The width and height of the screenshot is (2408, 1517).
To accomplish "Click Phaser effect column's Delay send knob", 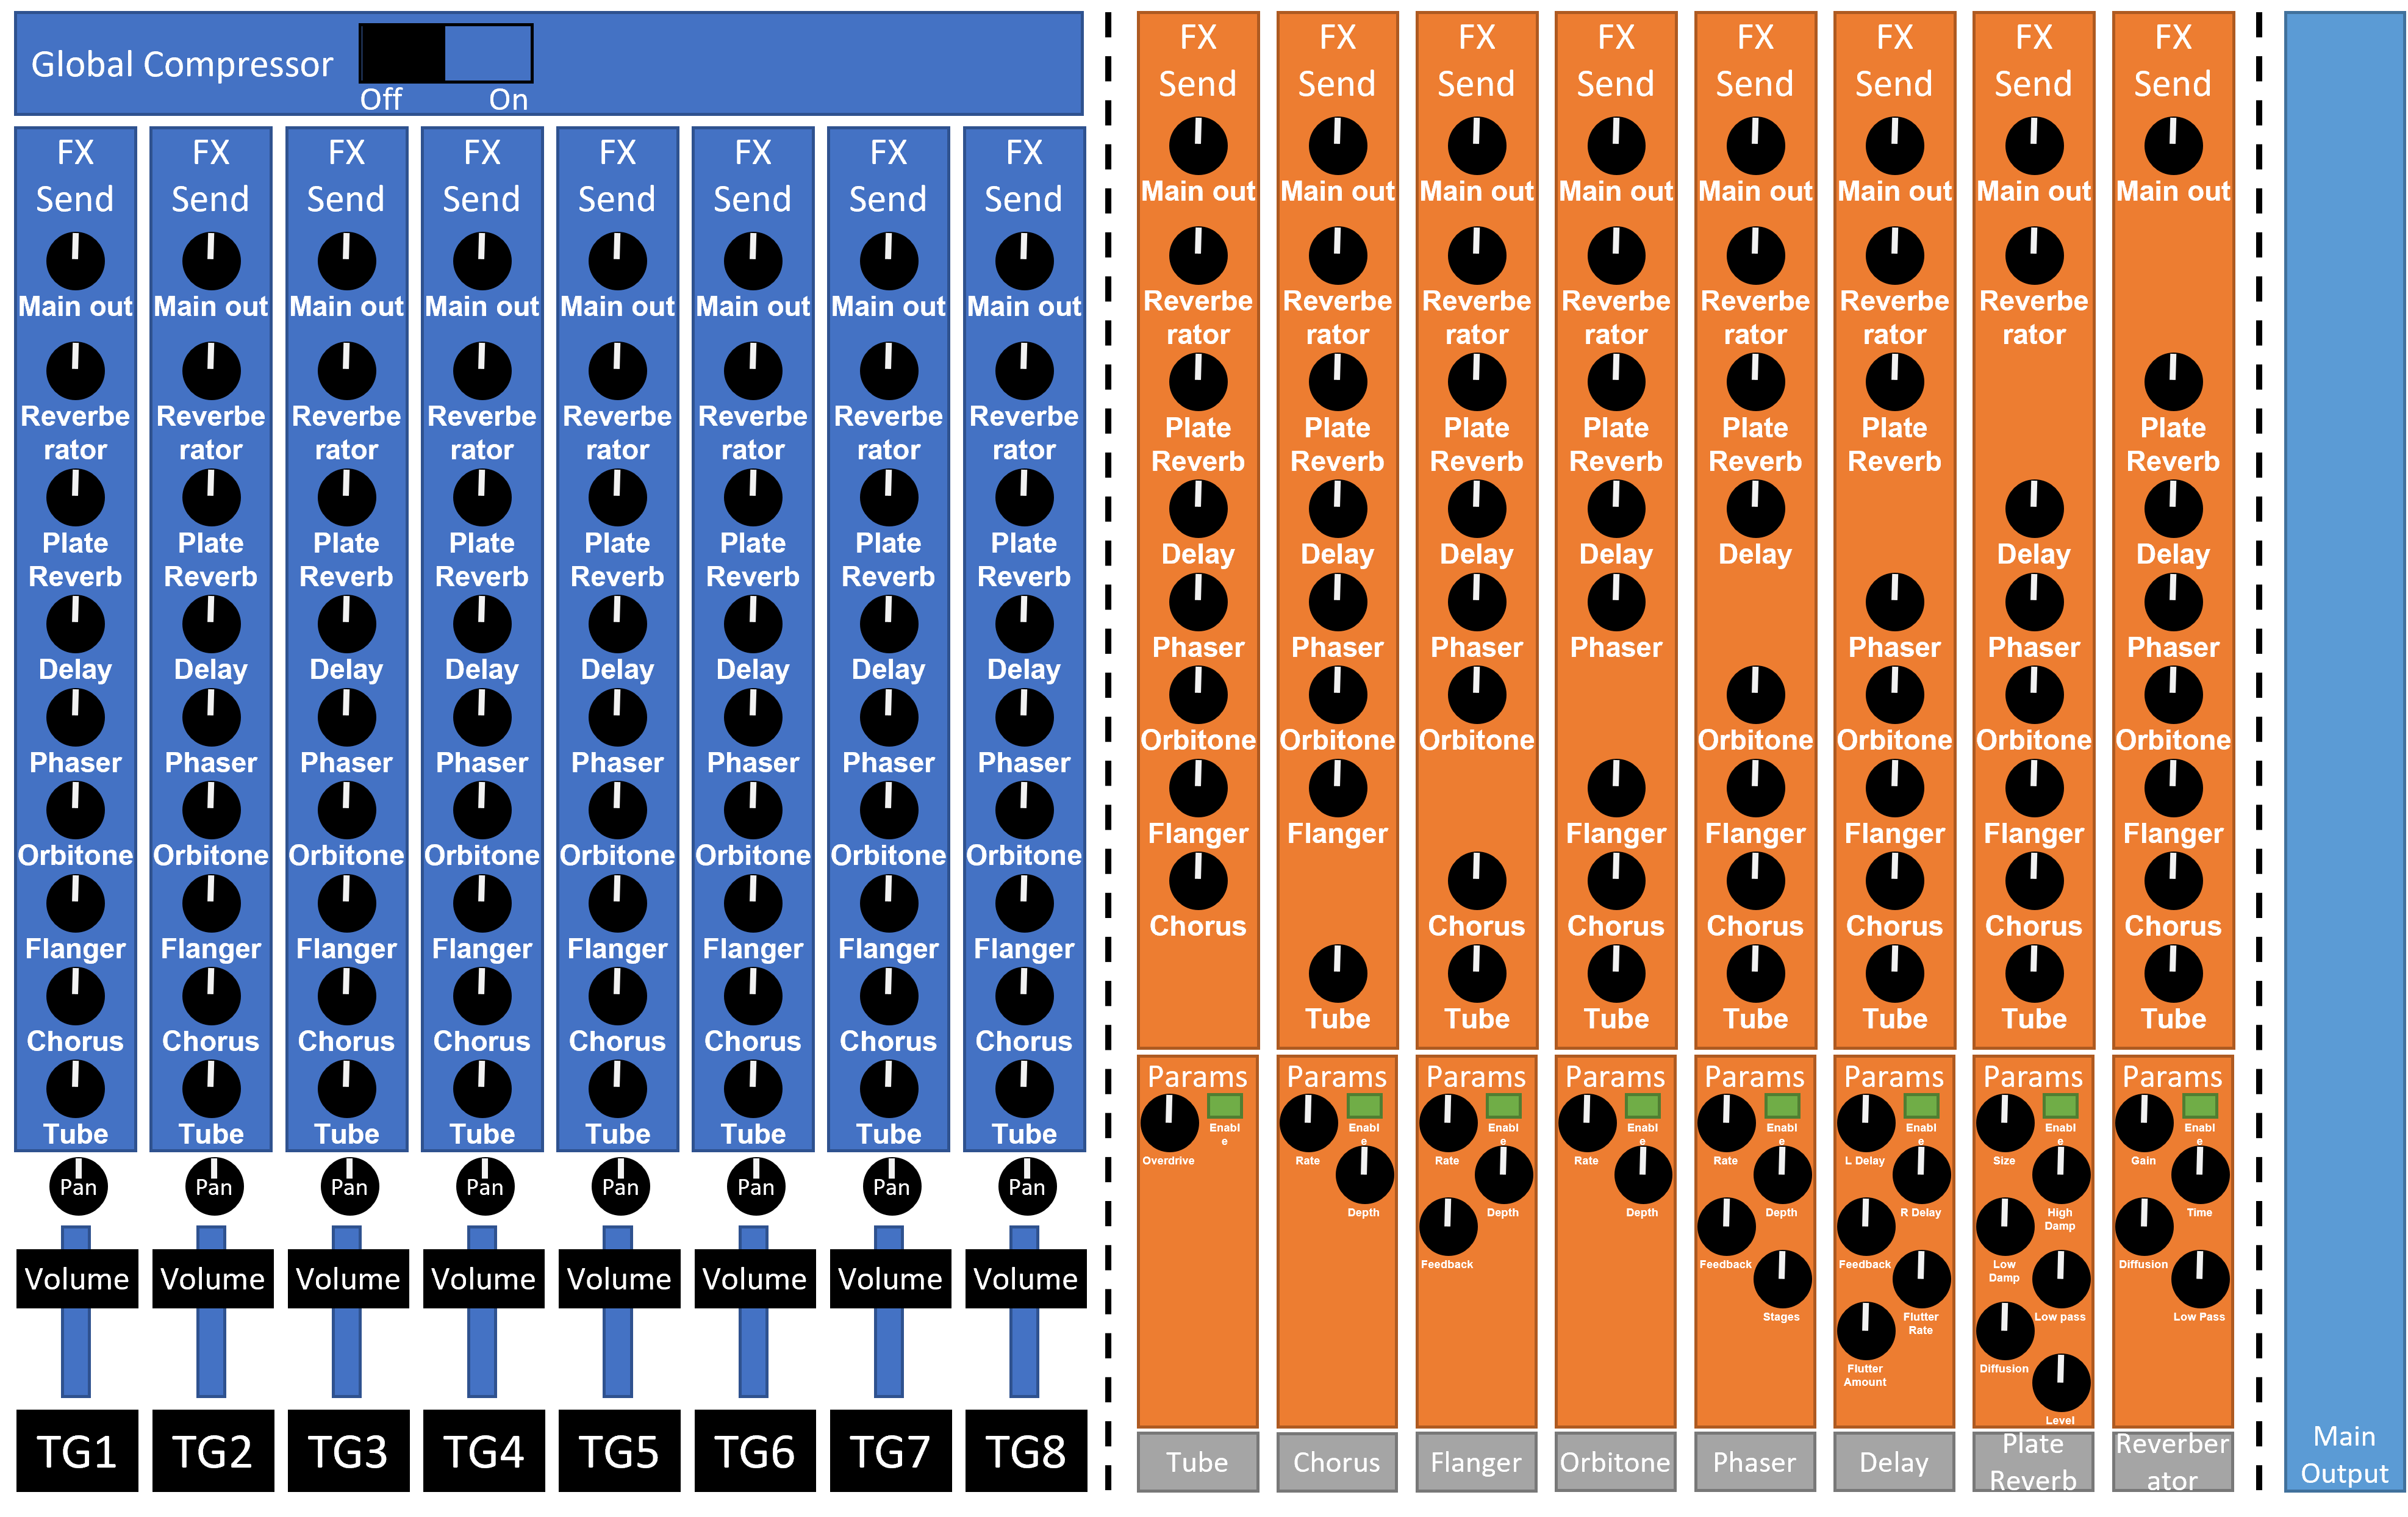I will pos(1755,509).
